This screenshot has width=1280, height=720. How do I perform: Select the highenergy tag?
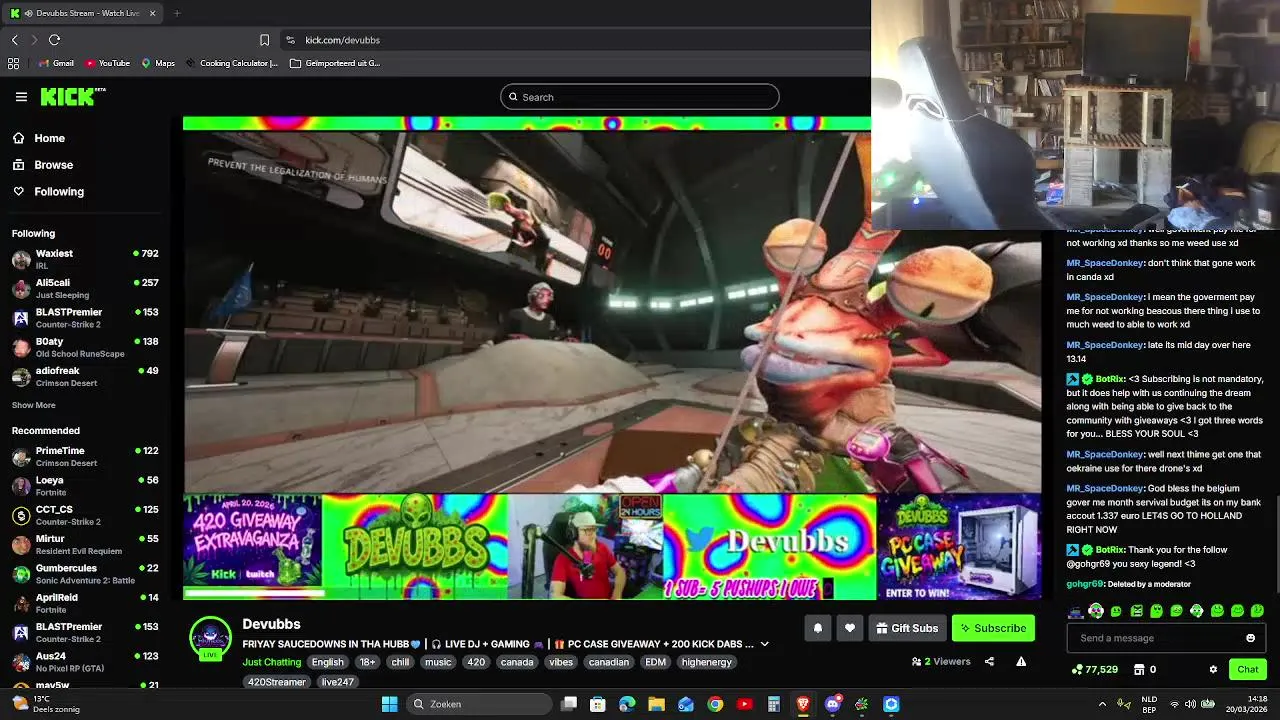pyautogui.click(x=707, y=662)
